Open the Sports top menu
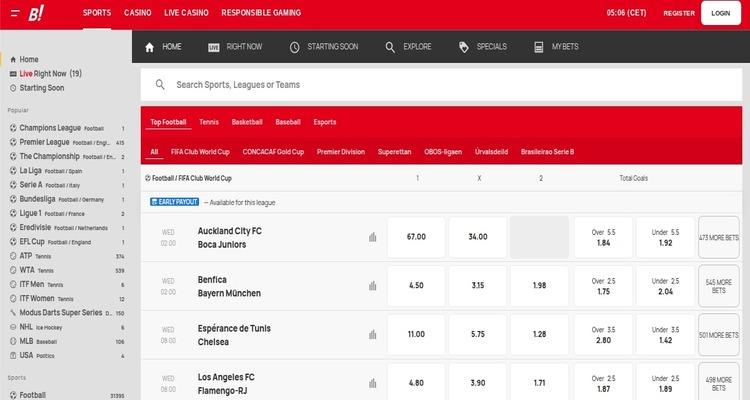The width and height of the screenshot is (750, 400). point(97,13)
